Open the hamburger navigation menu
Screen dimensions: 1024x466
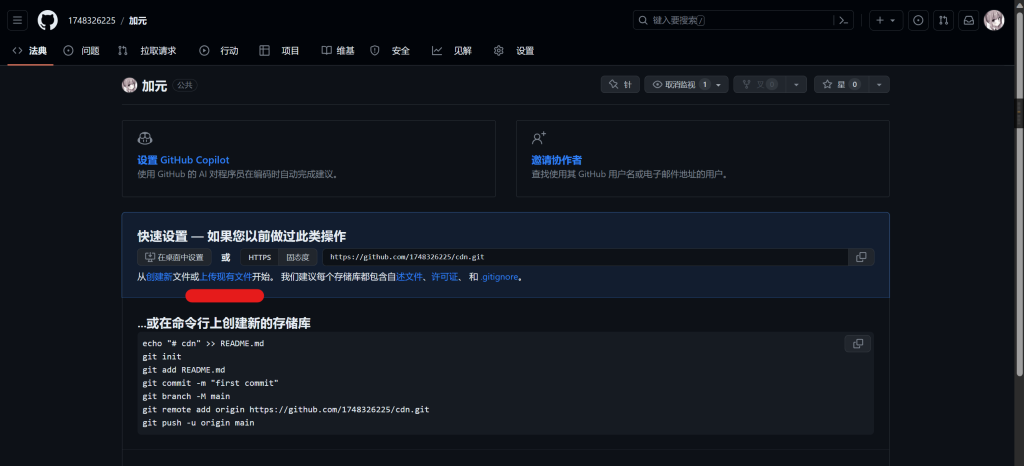[18, 20]
